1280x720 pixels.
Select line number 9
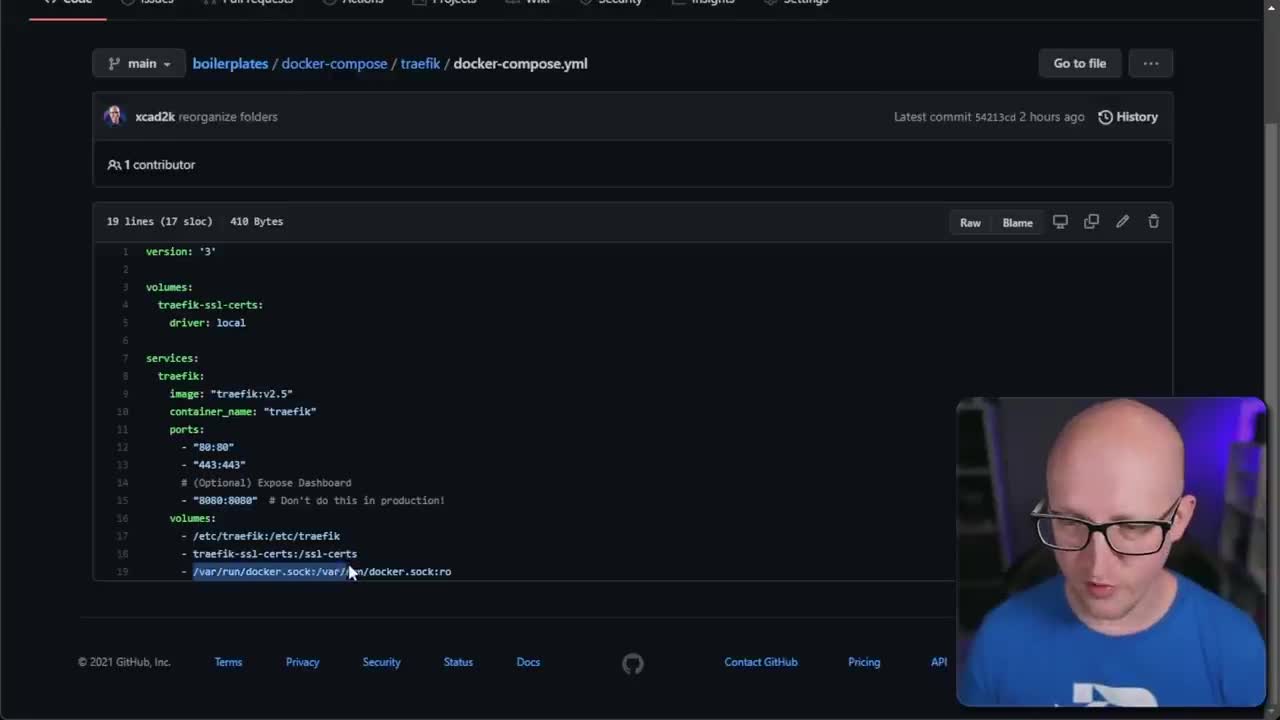[124, 394]
